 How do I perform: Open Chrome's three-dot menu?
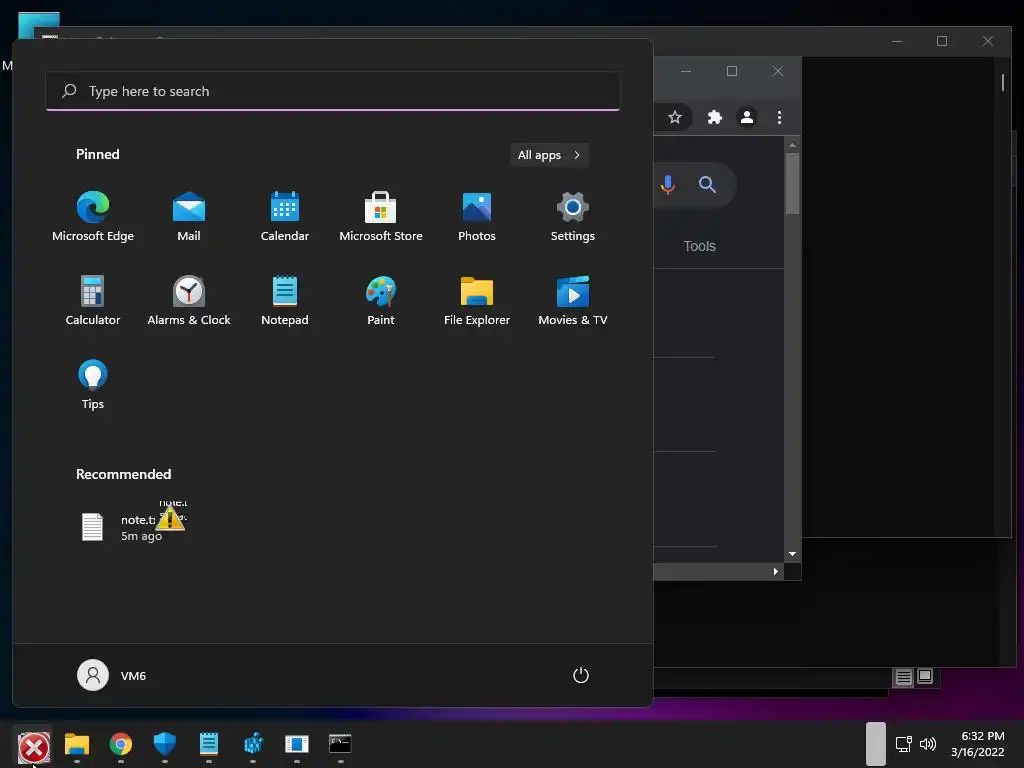(779, 117)
